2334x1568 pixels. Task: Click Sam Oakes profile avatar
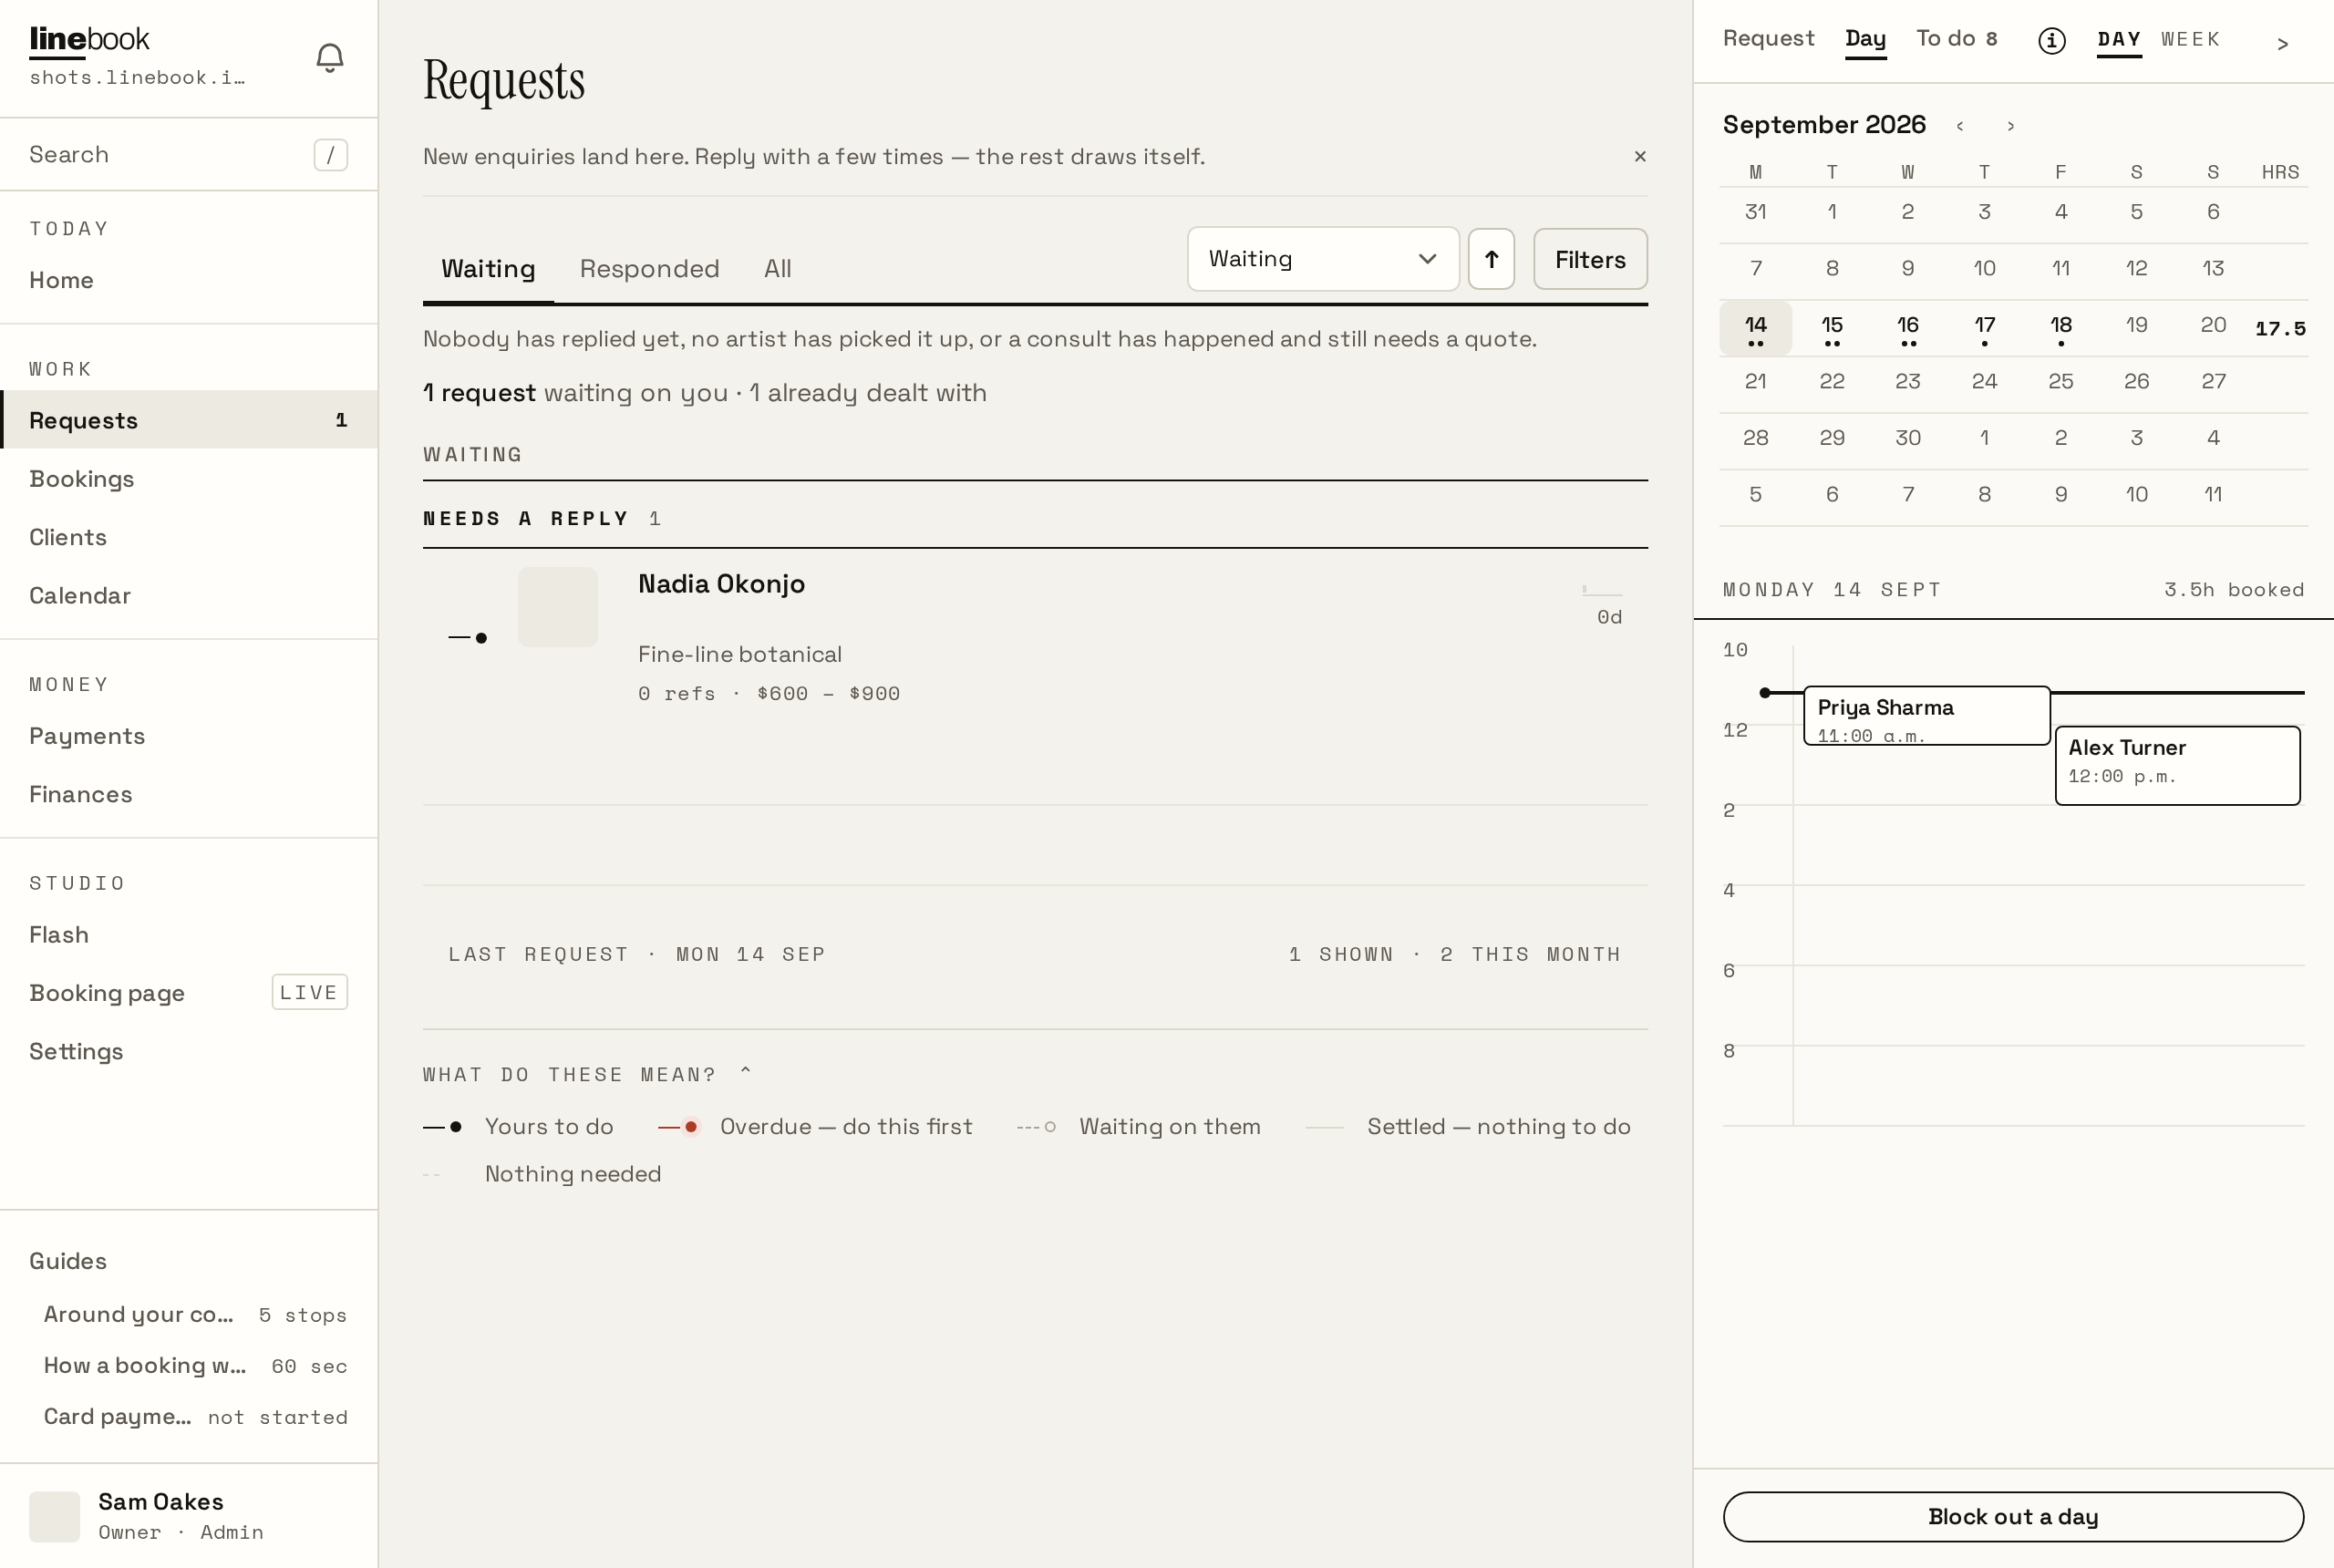tap(54, 1516)
